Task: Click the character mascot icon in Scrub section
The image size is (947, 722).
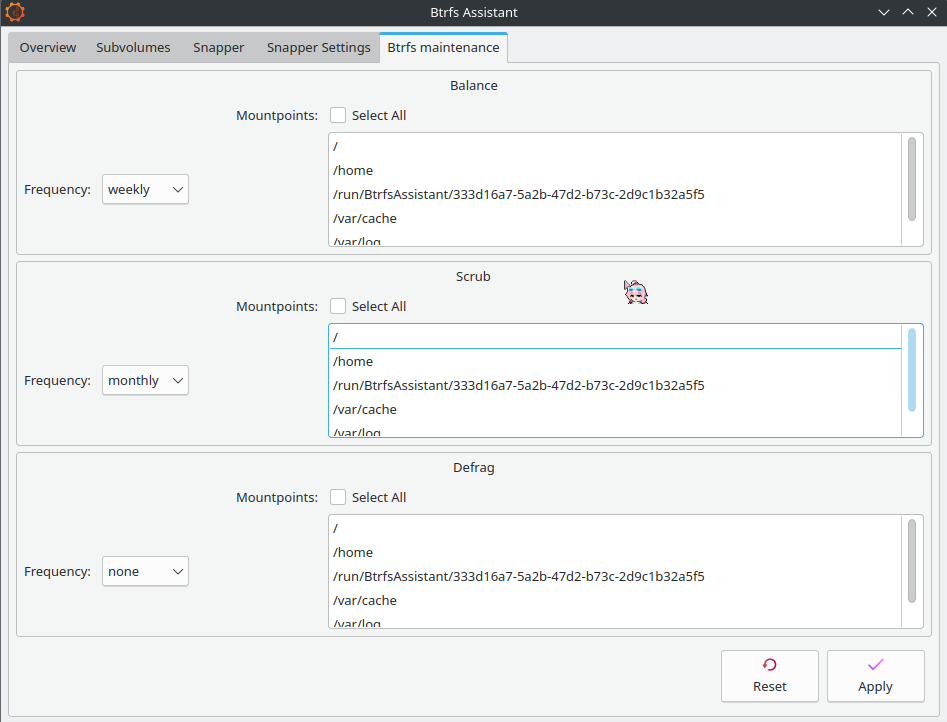Action: click(636, 292)
